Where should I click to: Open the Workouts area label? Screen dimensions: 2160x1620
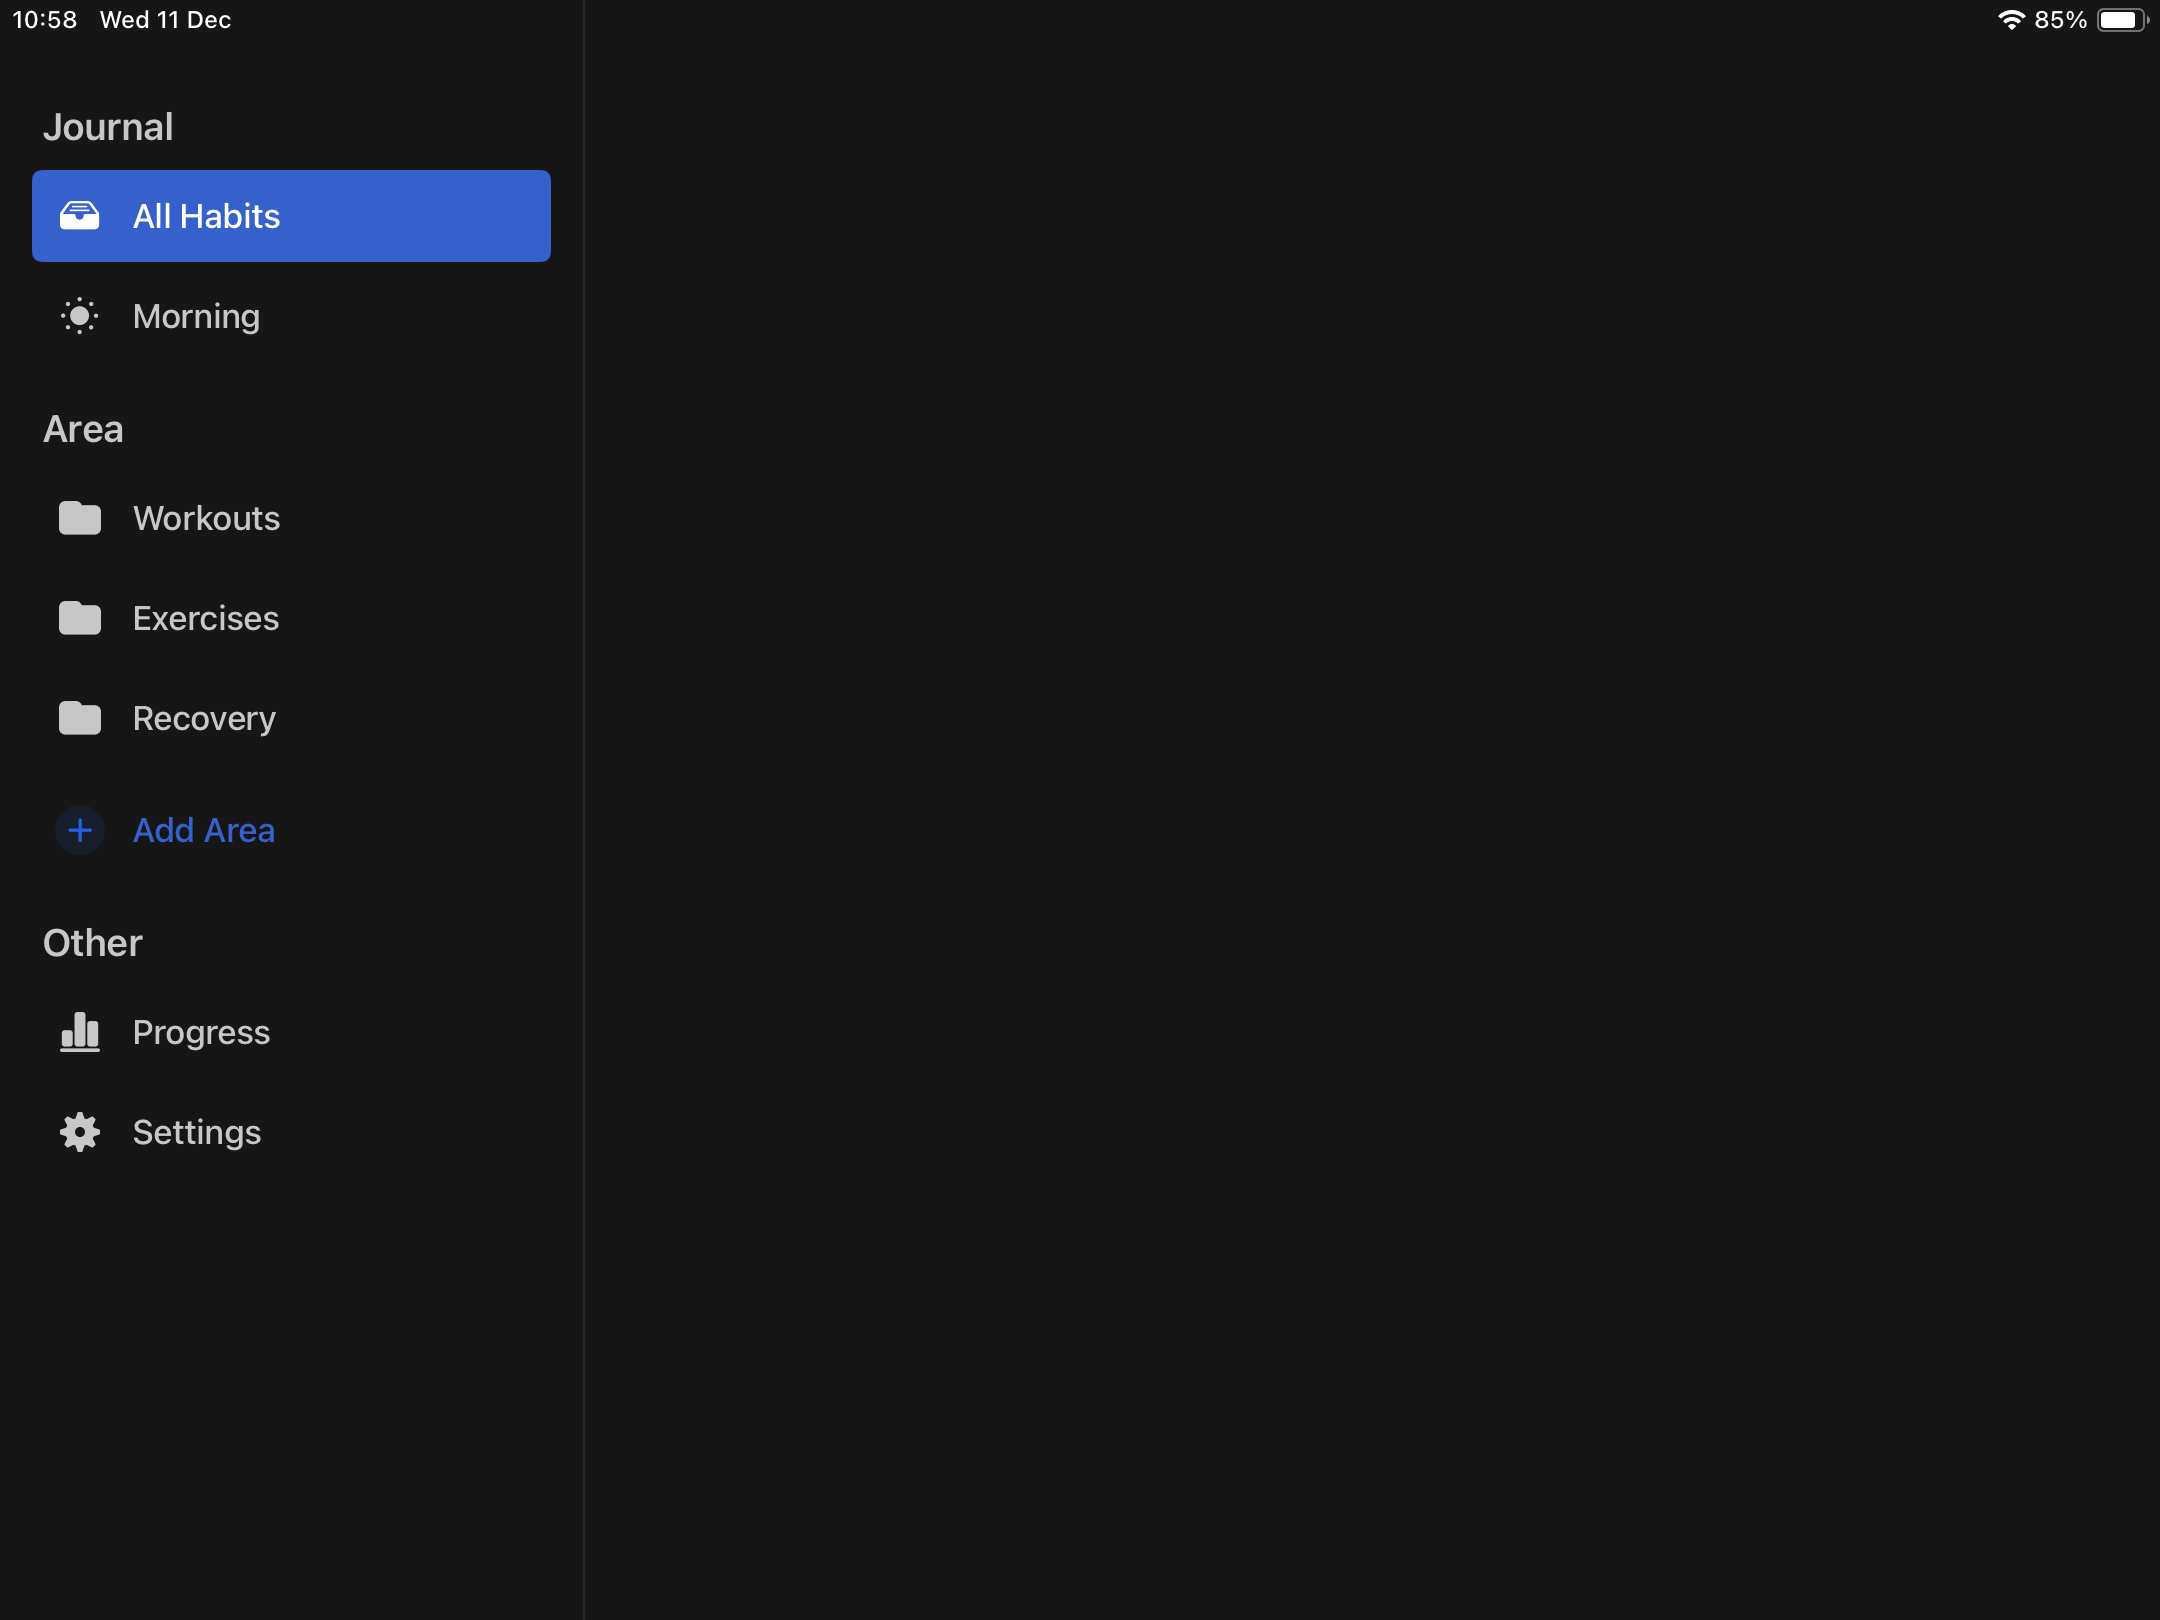[207, 518]
